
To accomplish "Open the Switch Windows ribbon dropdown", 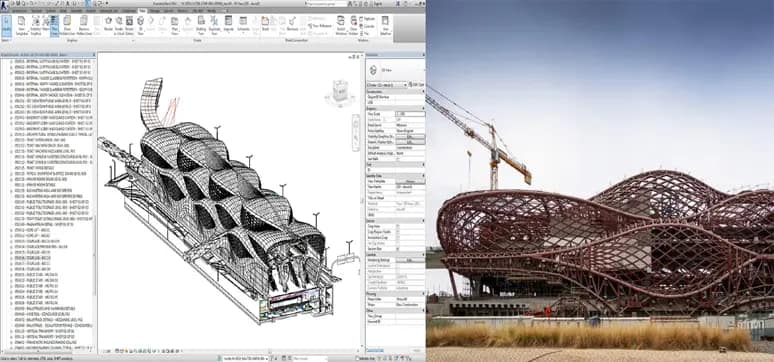I will point(341,26).
